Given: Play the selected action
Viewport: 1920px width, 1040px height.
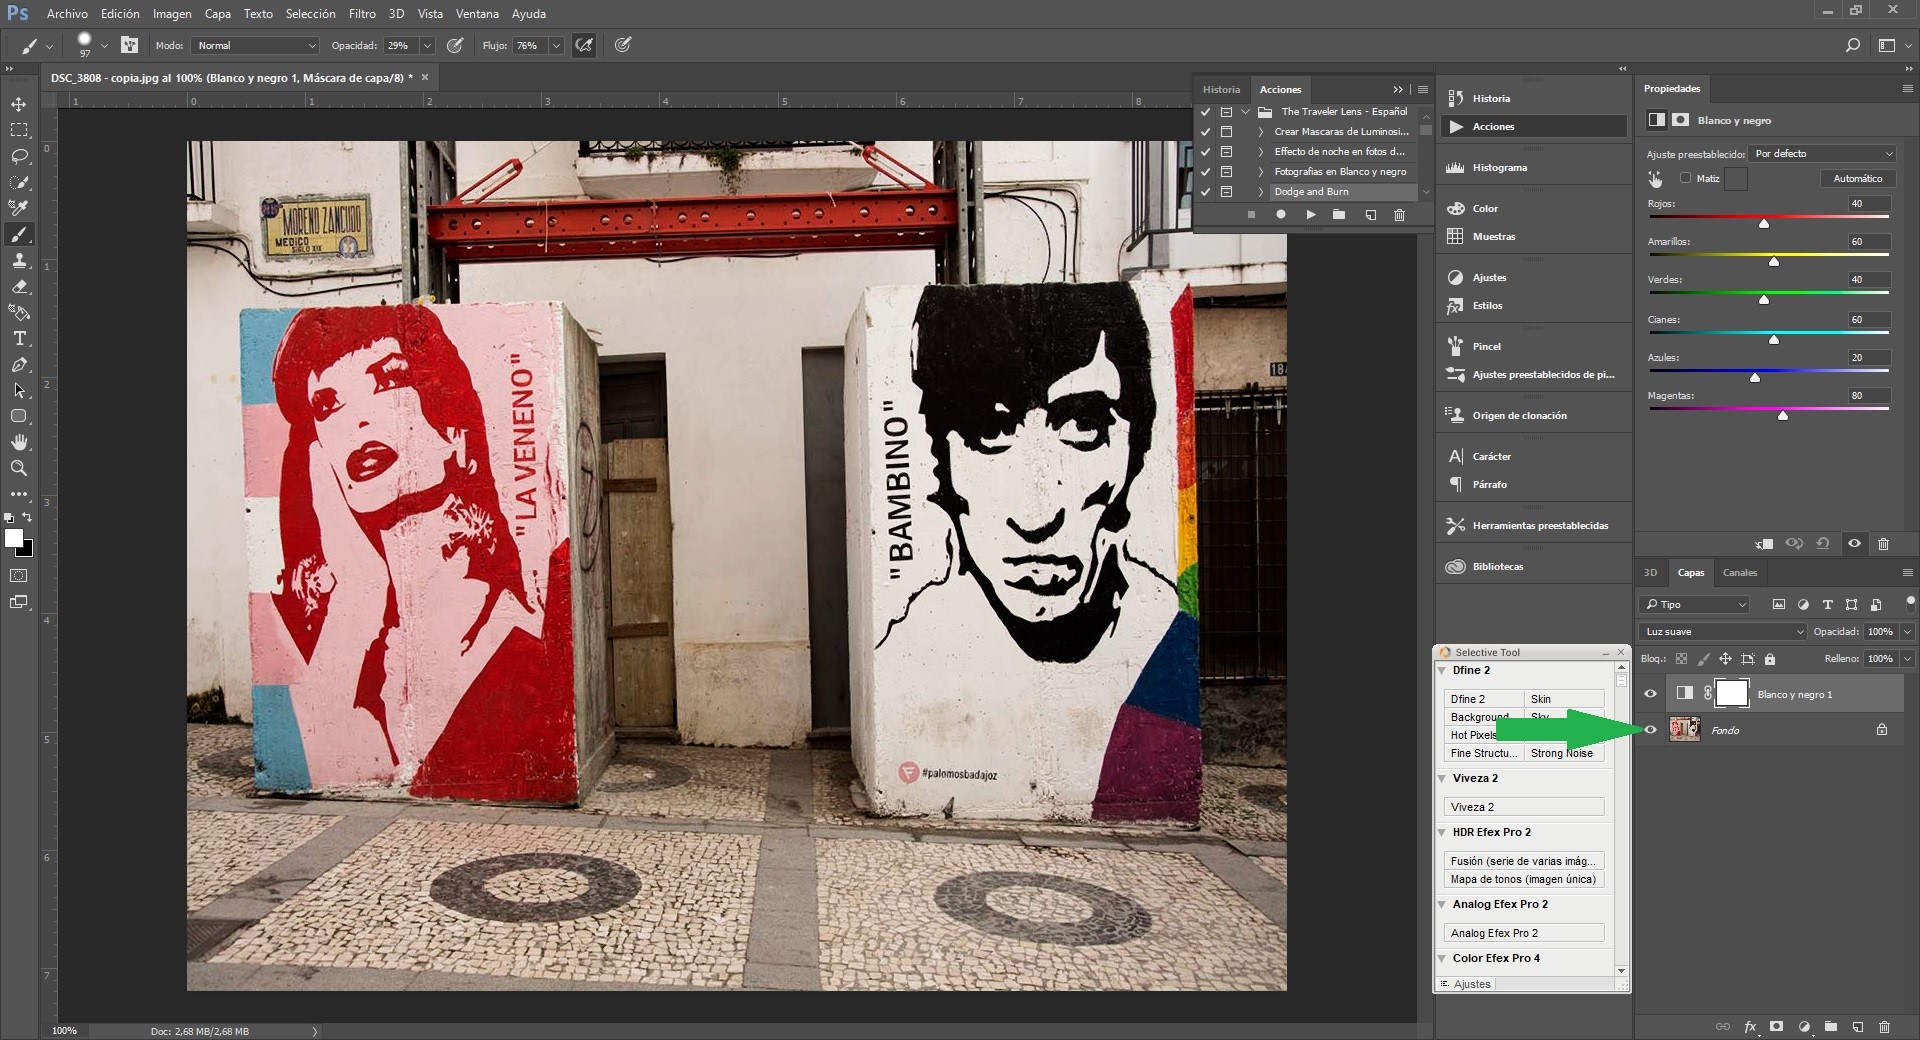Looking at the screenshot, I should 1310,215.
